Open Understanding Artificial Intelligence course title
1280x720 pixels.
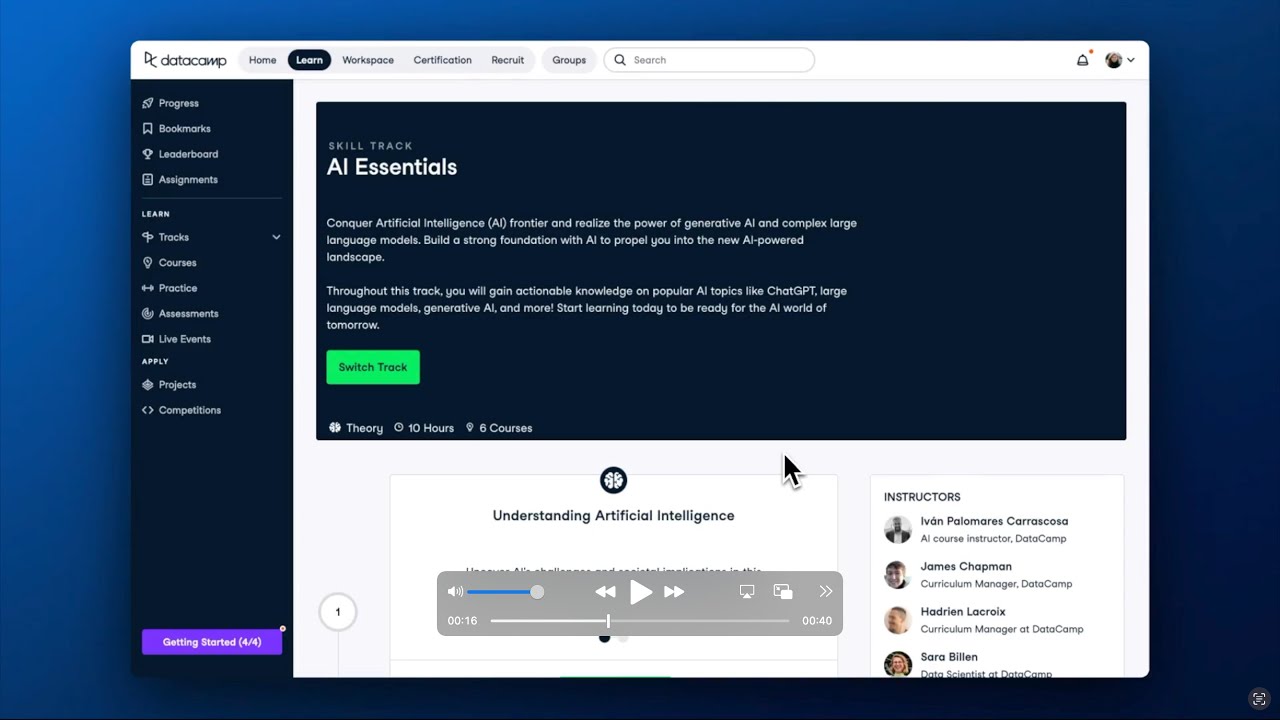(x=614, y=516)
